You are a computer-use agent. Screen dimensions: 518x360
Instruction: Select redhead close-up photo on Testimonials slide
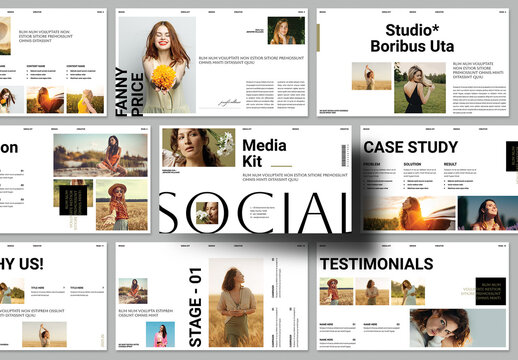coord(458,328)
